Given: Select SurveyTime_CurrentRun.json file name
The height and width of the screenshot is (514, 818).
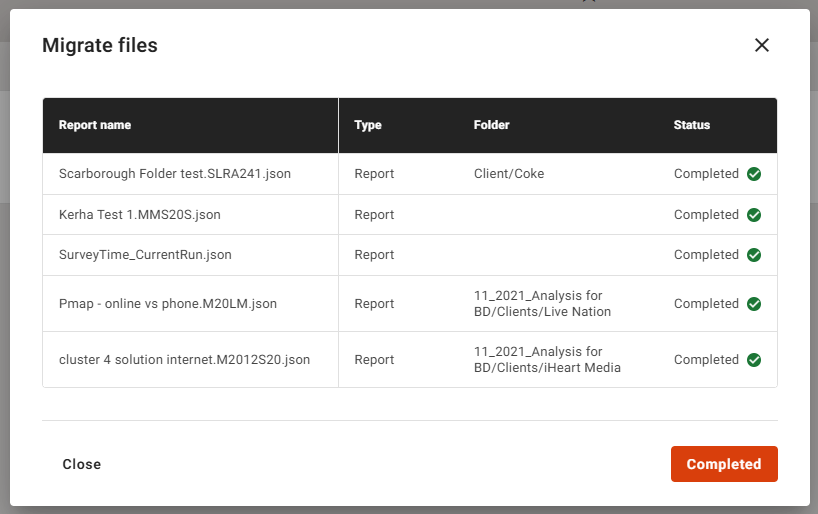Looking at the screenshot, I should tap(145, 255).
